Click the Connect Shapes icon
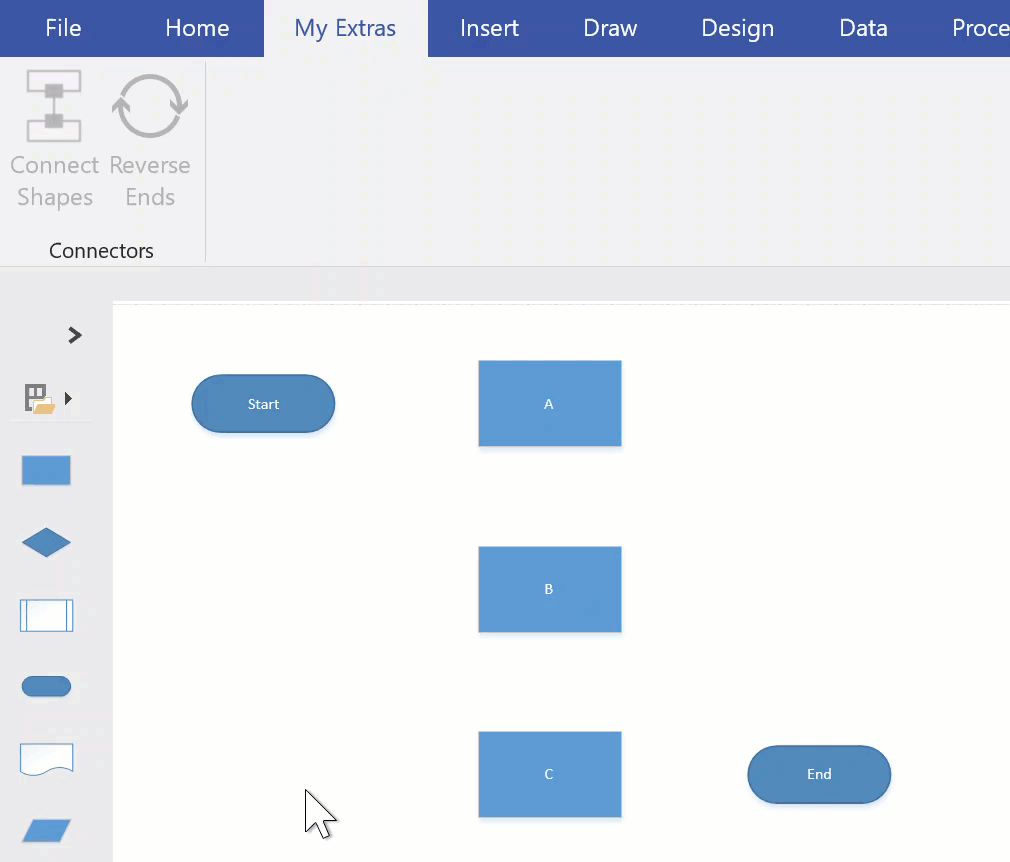This screenshot has width=1010, height=862. click(54, 106)
